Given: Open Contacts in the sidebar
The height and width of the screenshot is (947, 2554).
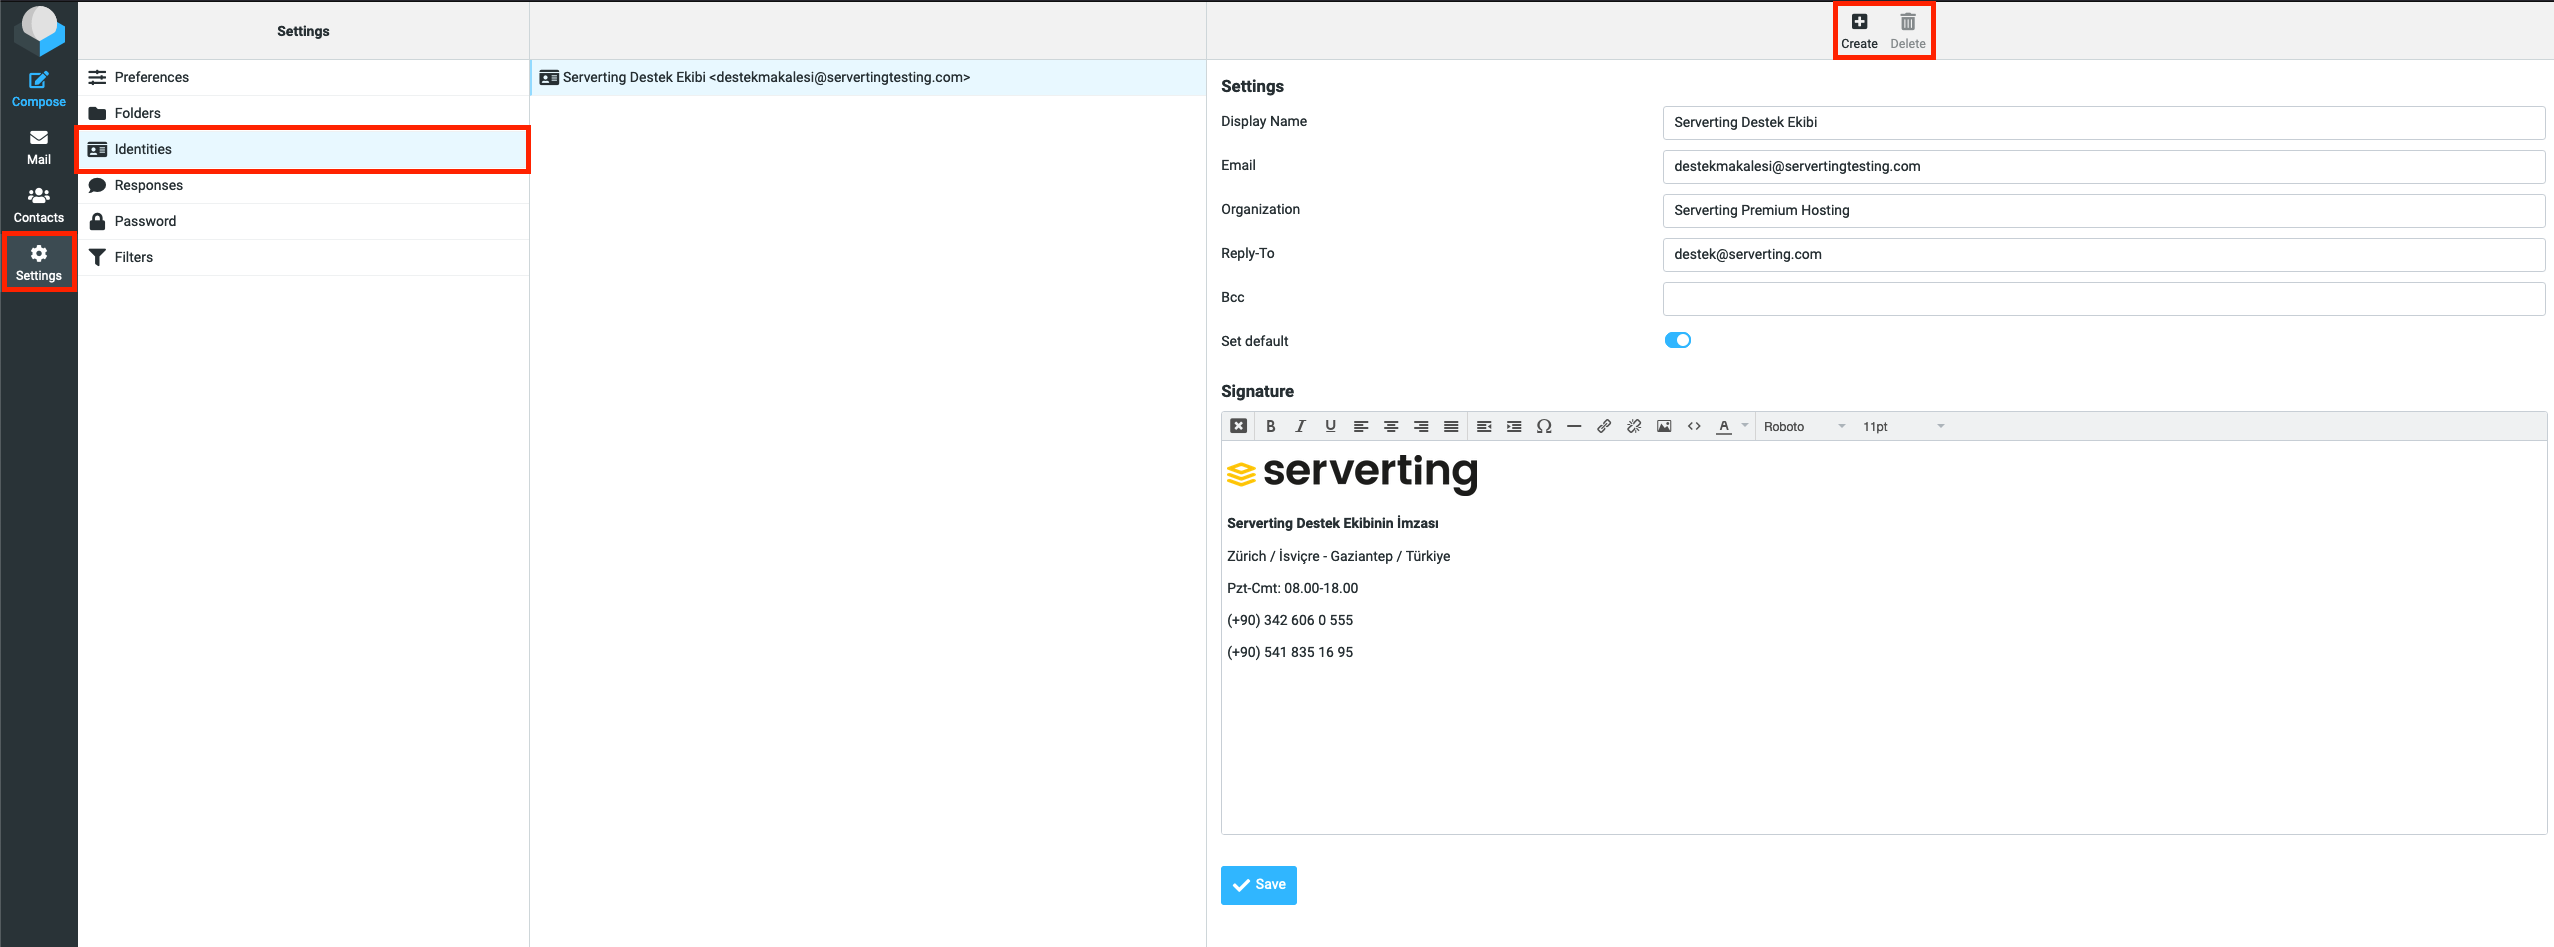Looking at the screenshot, I should (x=38, y=205).
